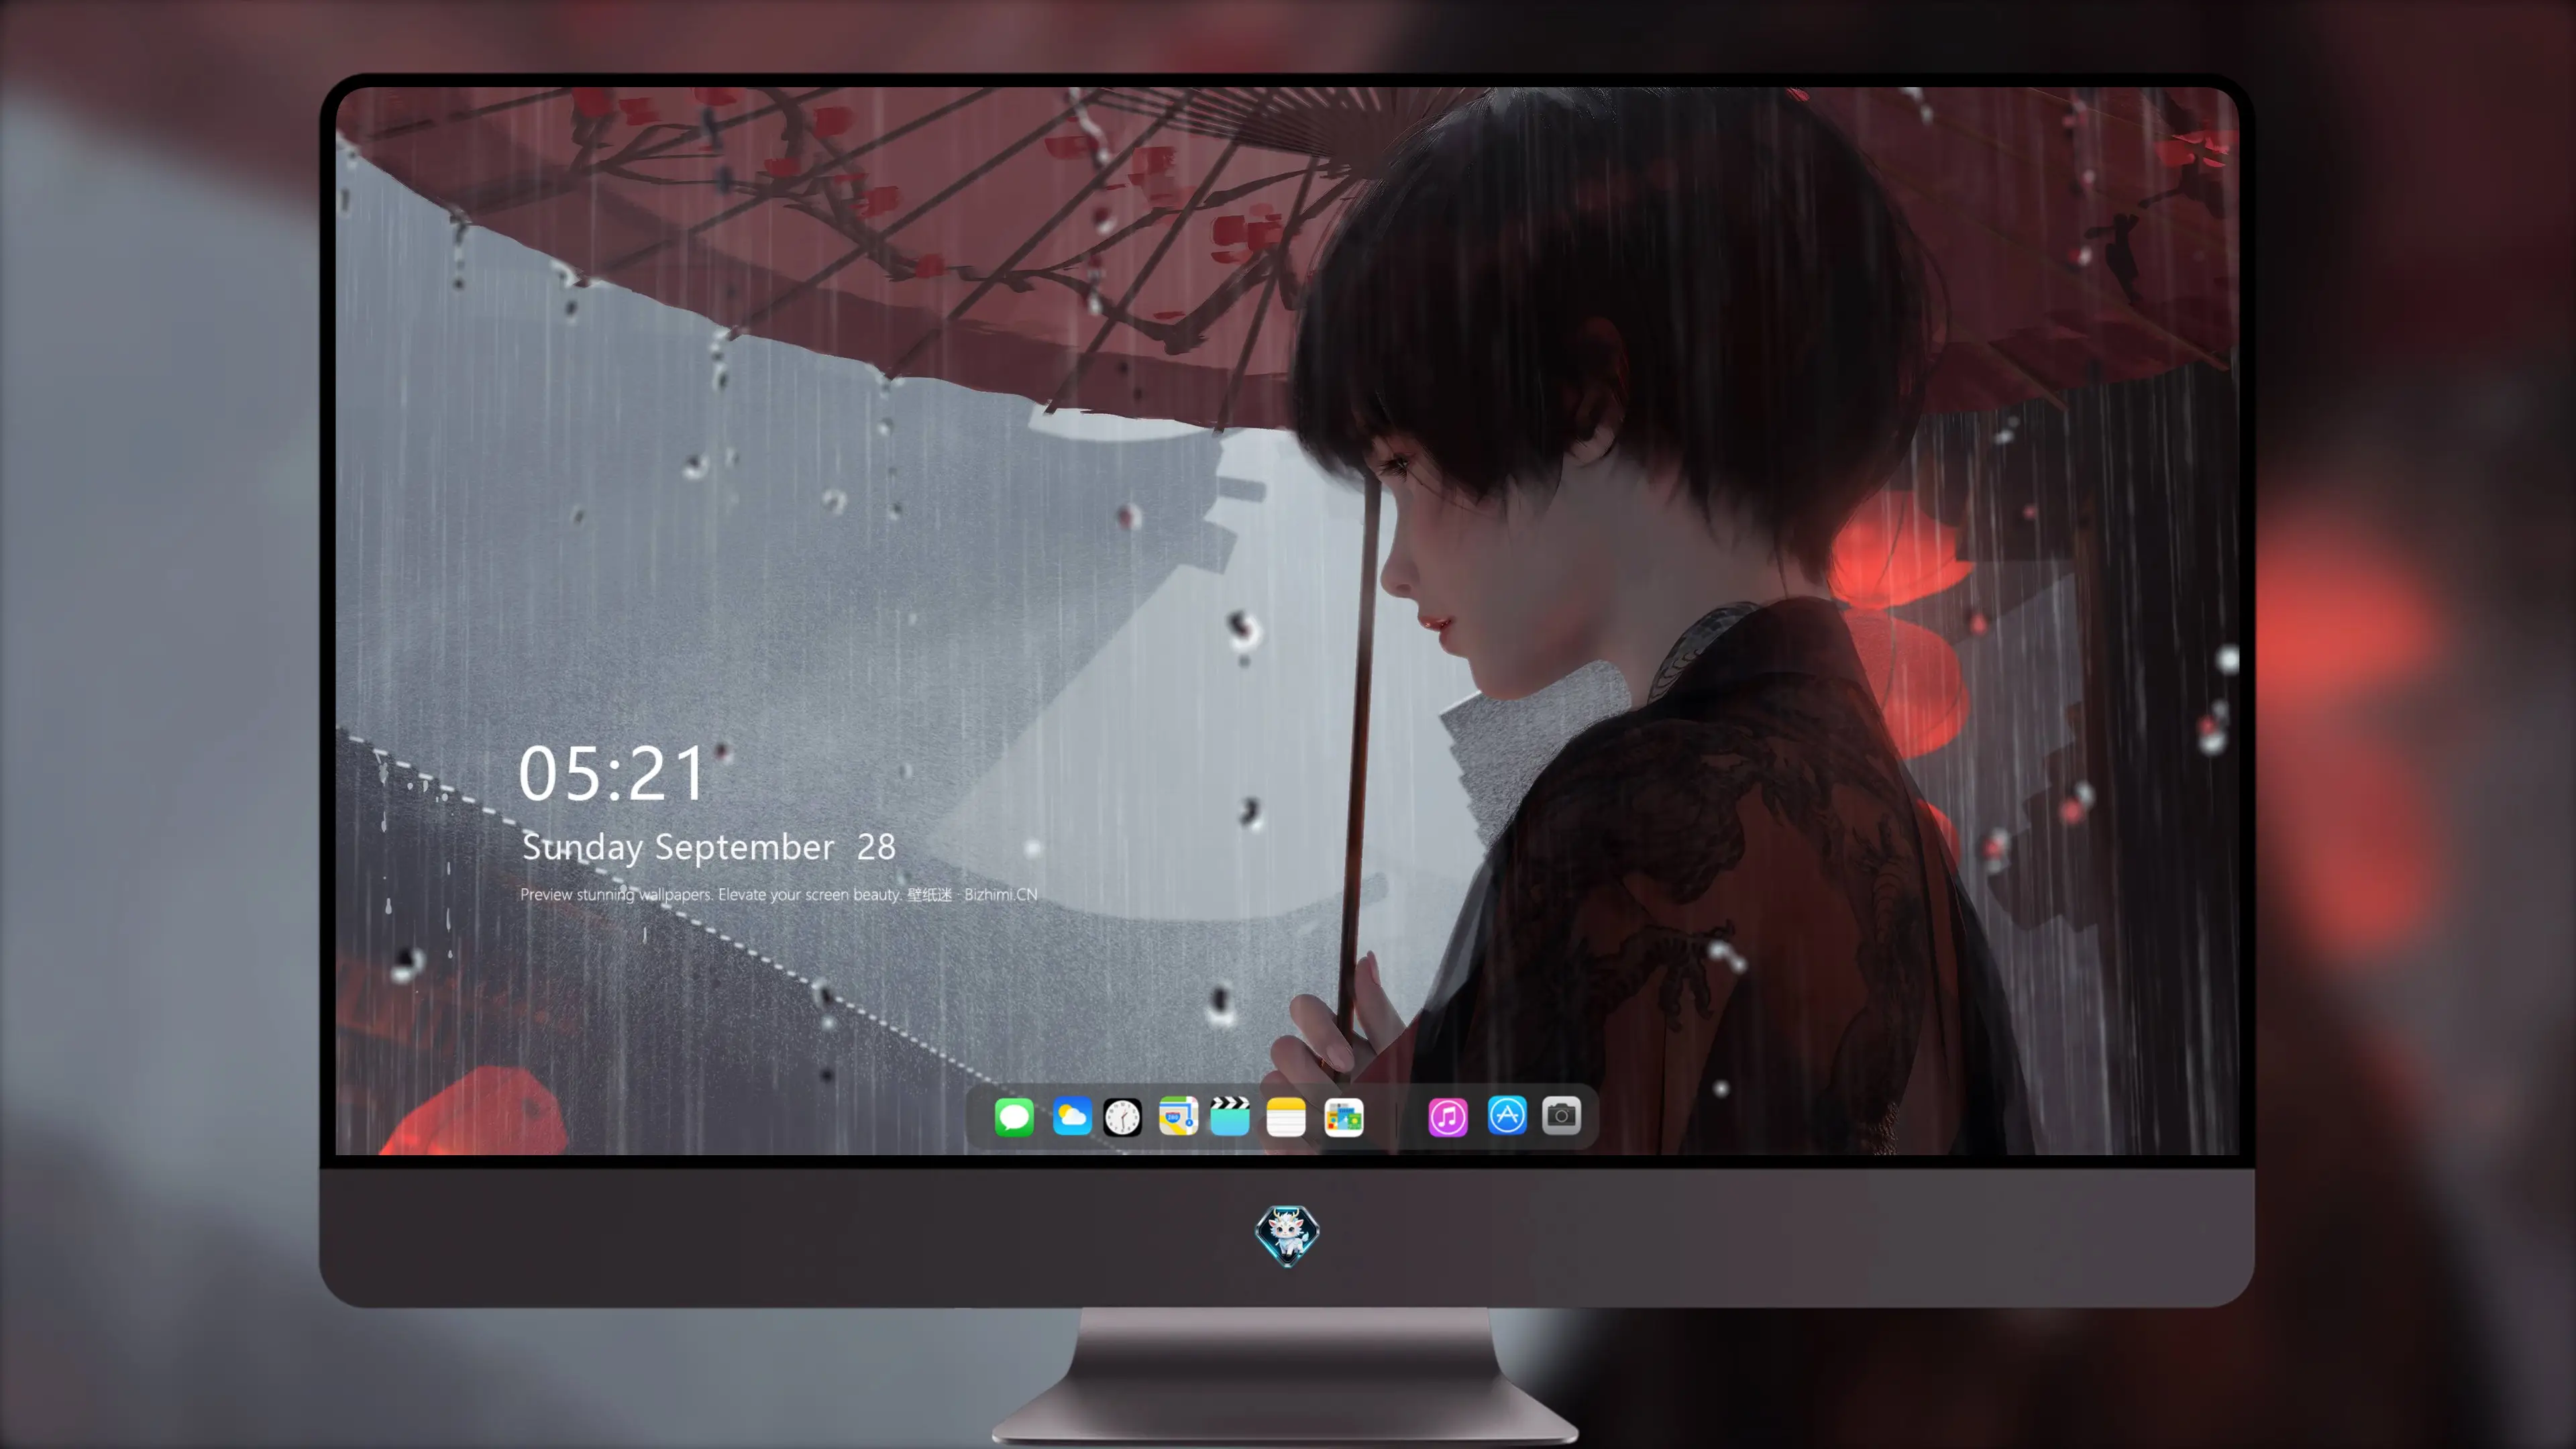Open the Clock app in the dock
This screenshot has width=2576, height=1449.
click(x=1122, y=1116)
